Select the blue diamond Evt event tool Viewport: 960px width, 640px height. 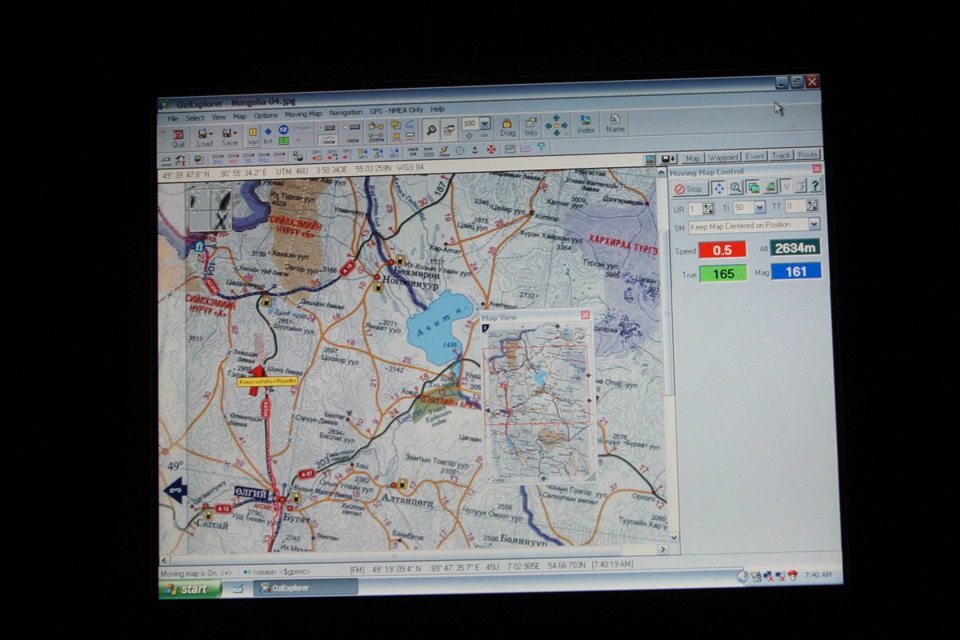268,135
